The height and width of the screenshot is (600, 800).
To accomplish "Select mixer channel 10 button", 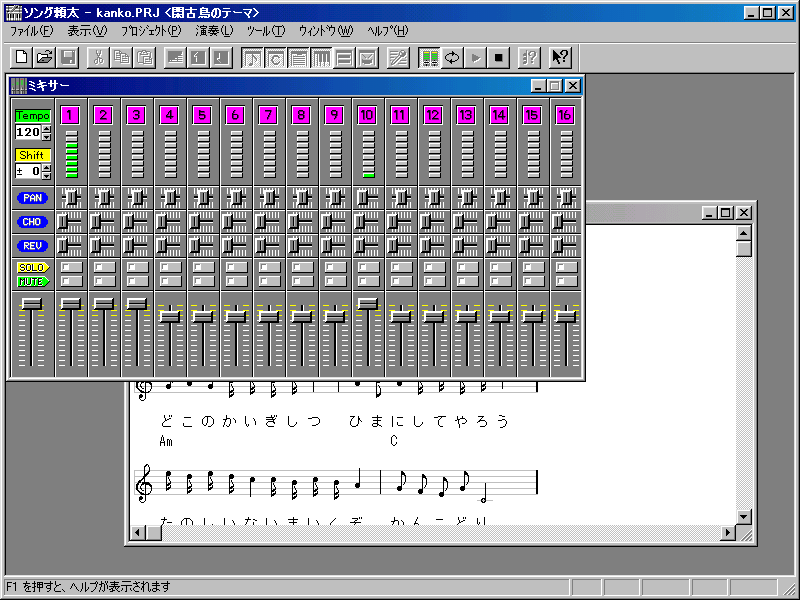I will pos(367,115).
